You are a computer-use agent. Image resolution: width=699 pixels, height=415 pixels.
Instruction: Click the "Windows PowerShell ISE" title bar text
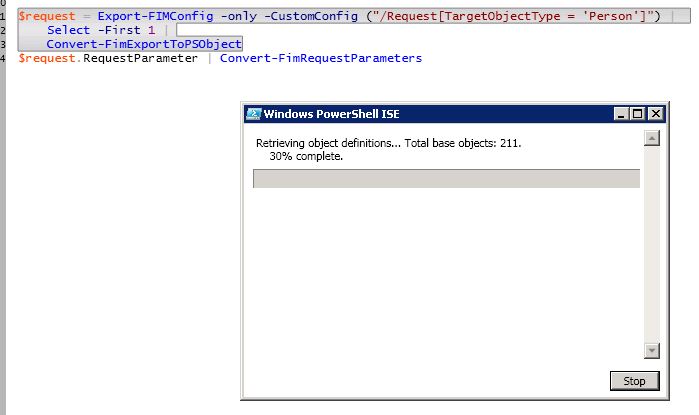(331, 114)
